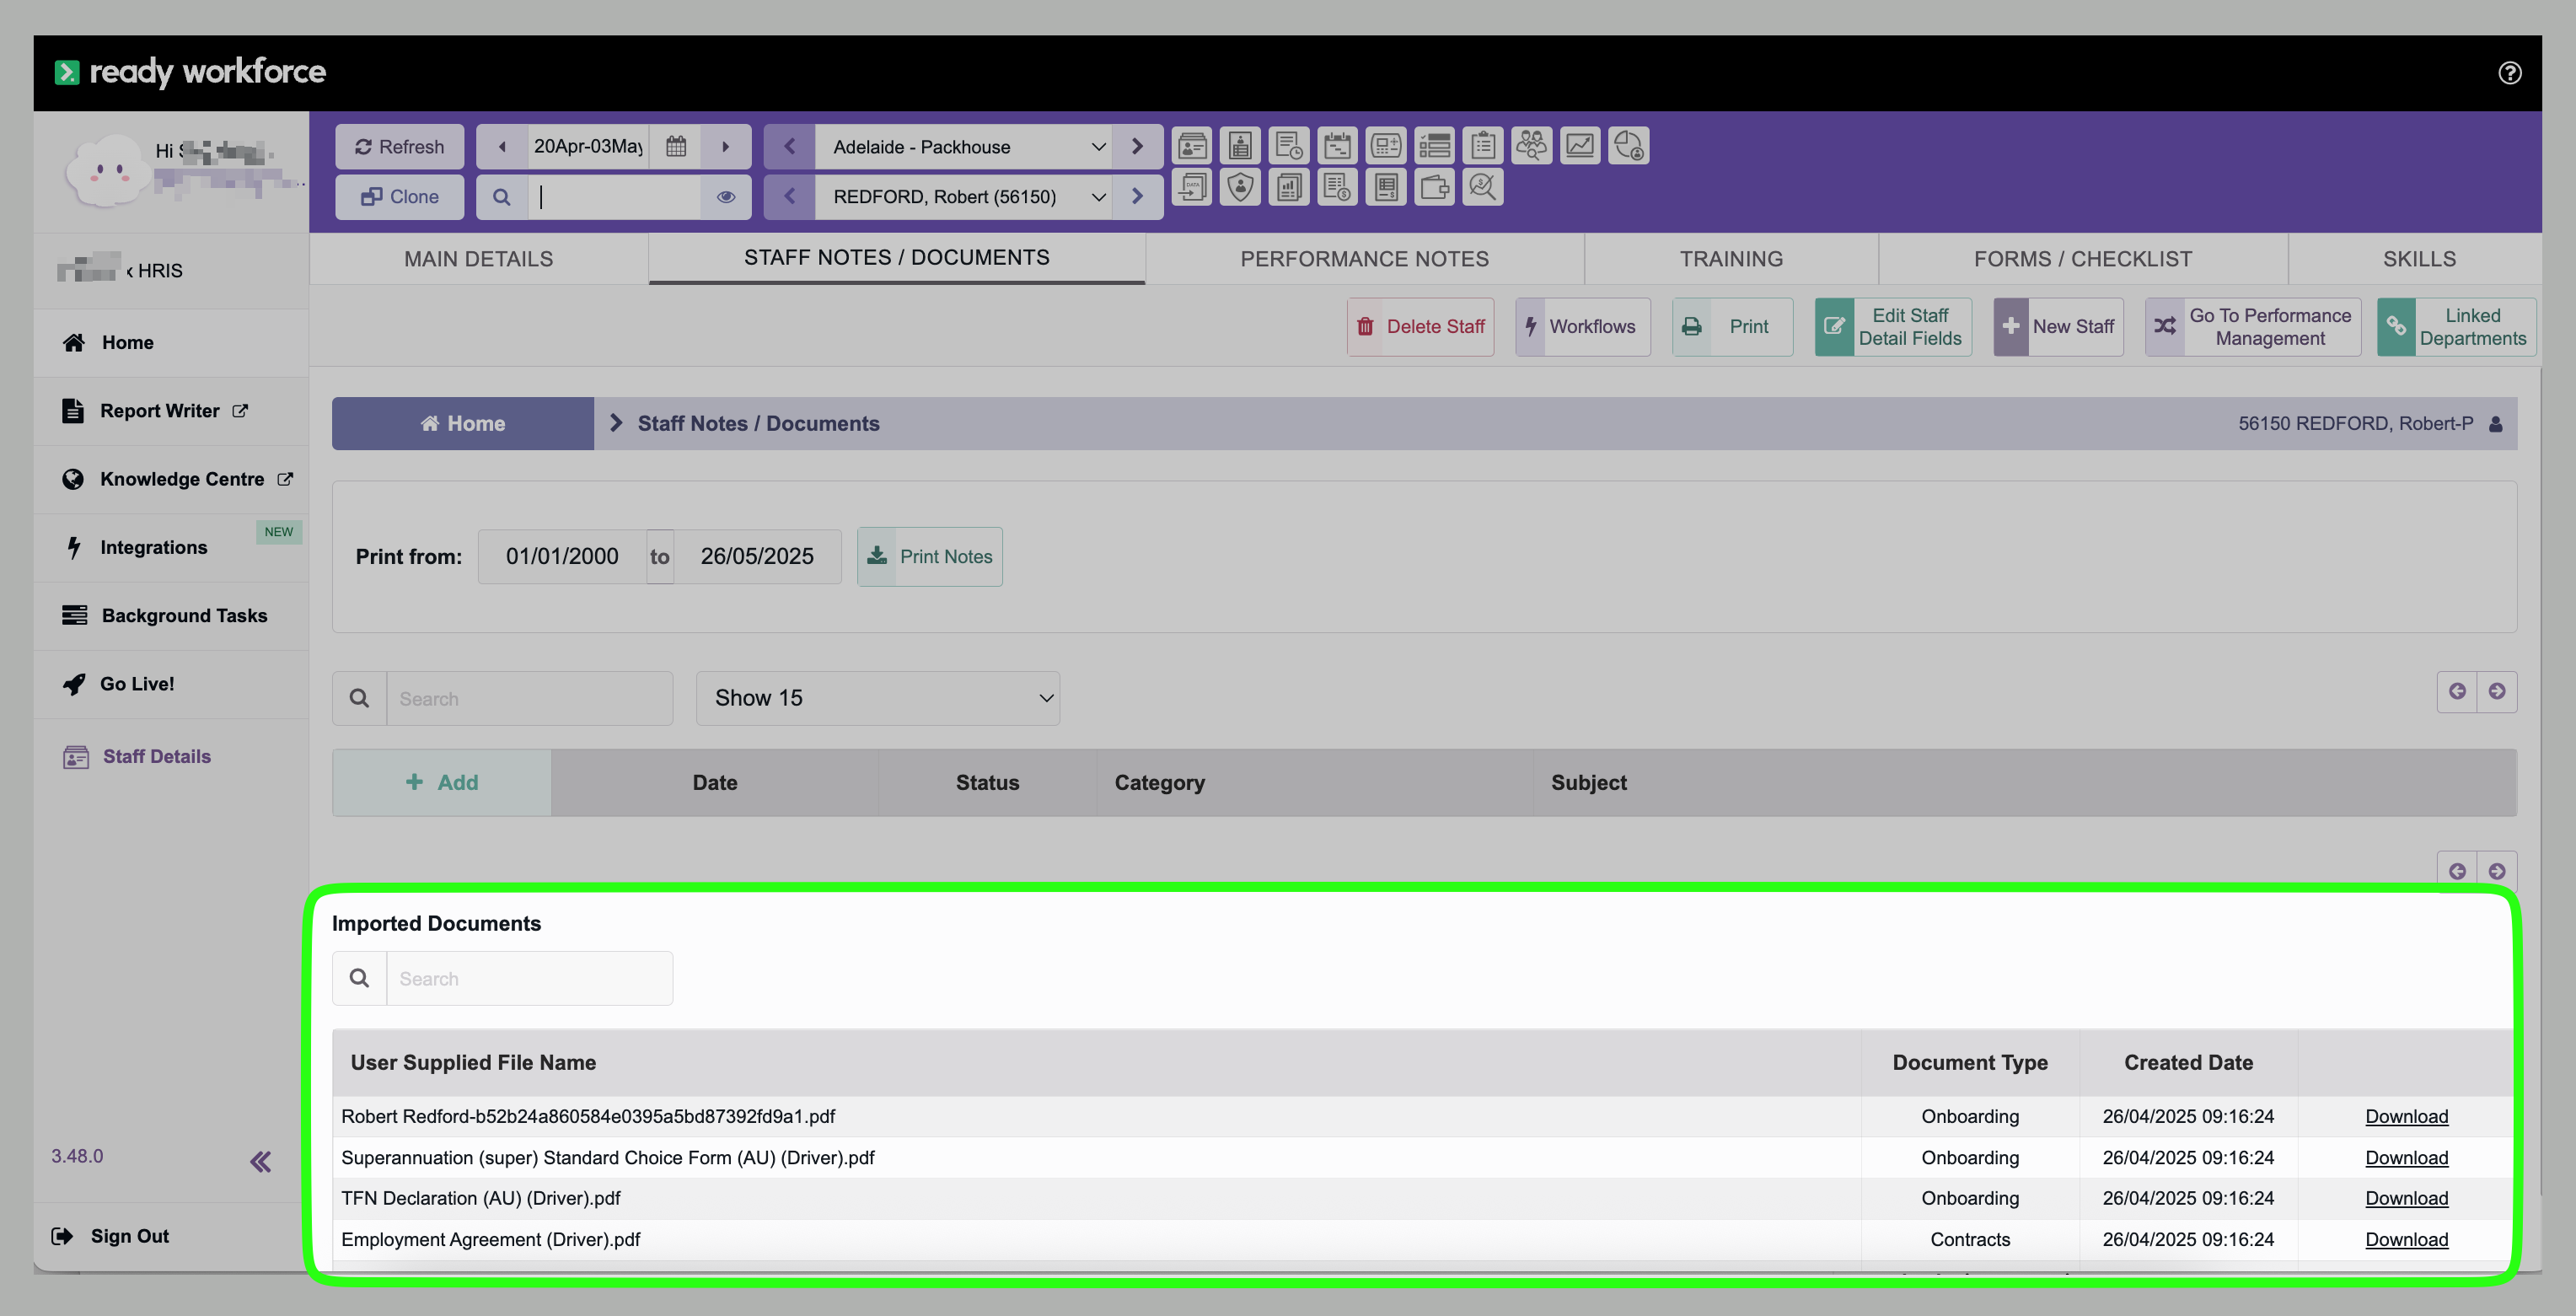Open the people search toolbar icon

point(1531,146)
